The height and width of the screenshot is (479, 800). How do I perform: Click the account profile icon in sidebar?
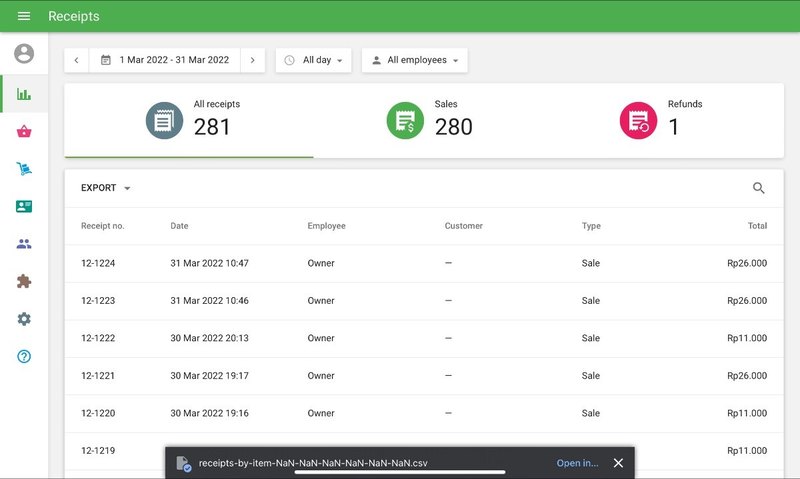tap(24, 54)
